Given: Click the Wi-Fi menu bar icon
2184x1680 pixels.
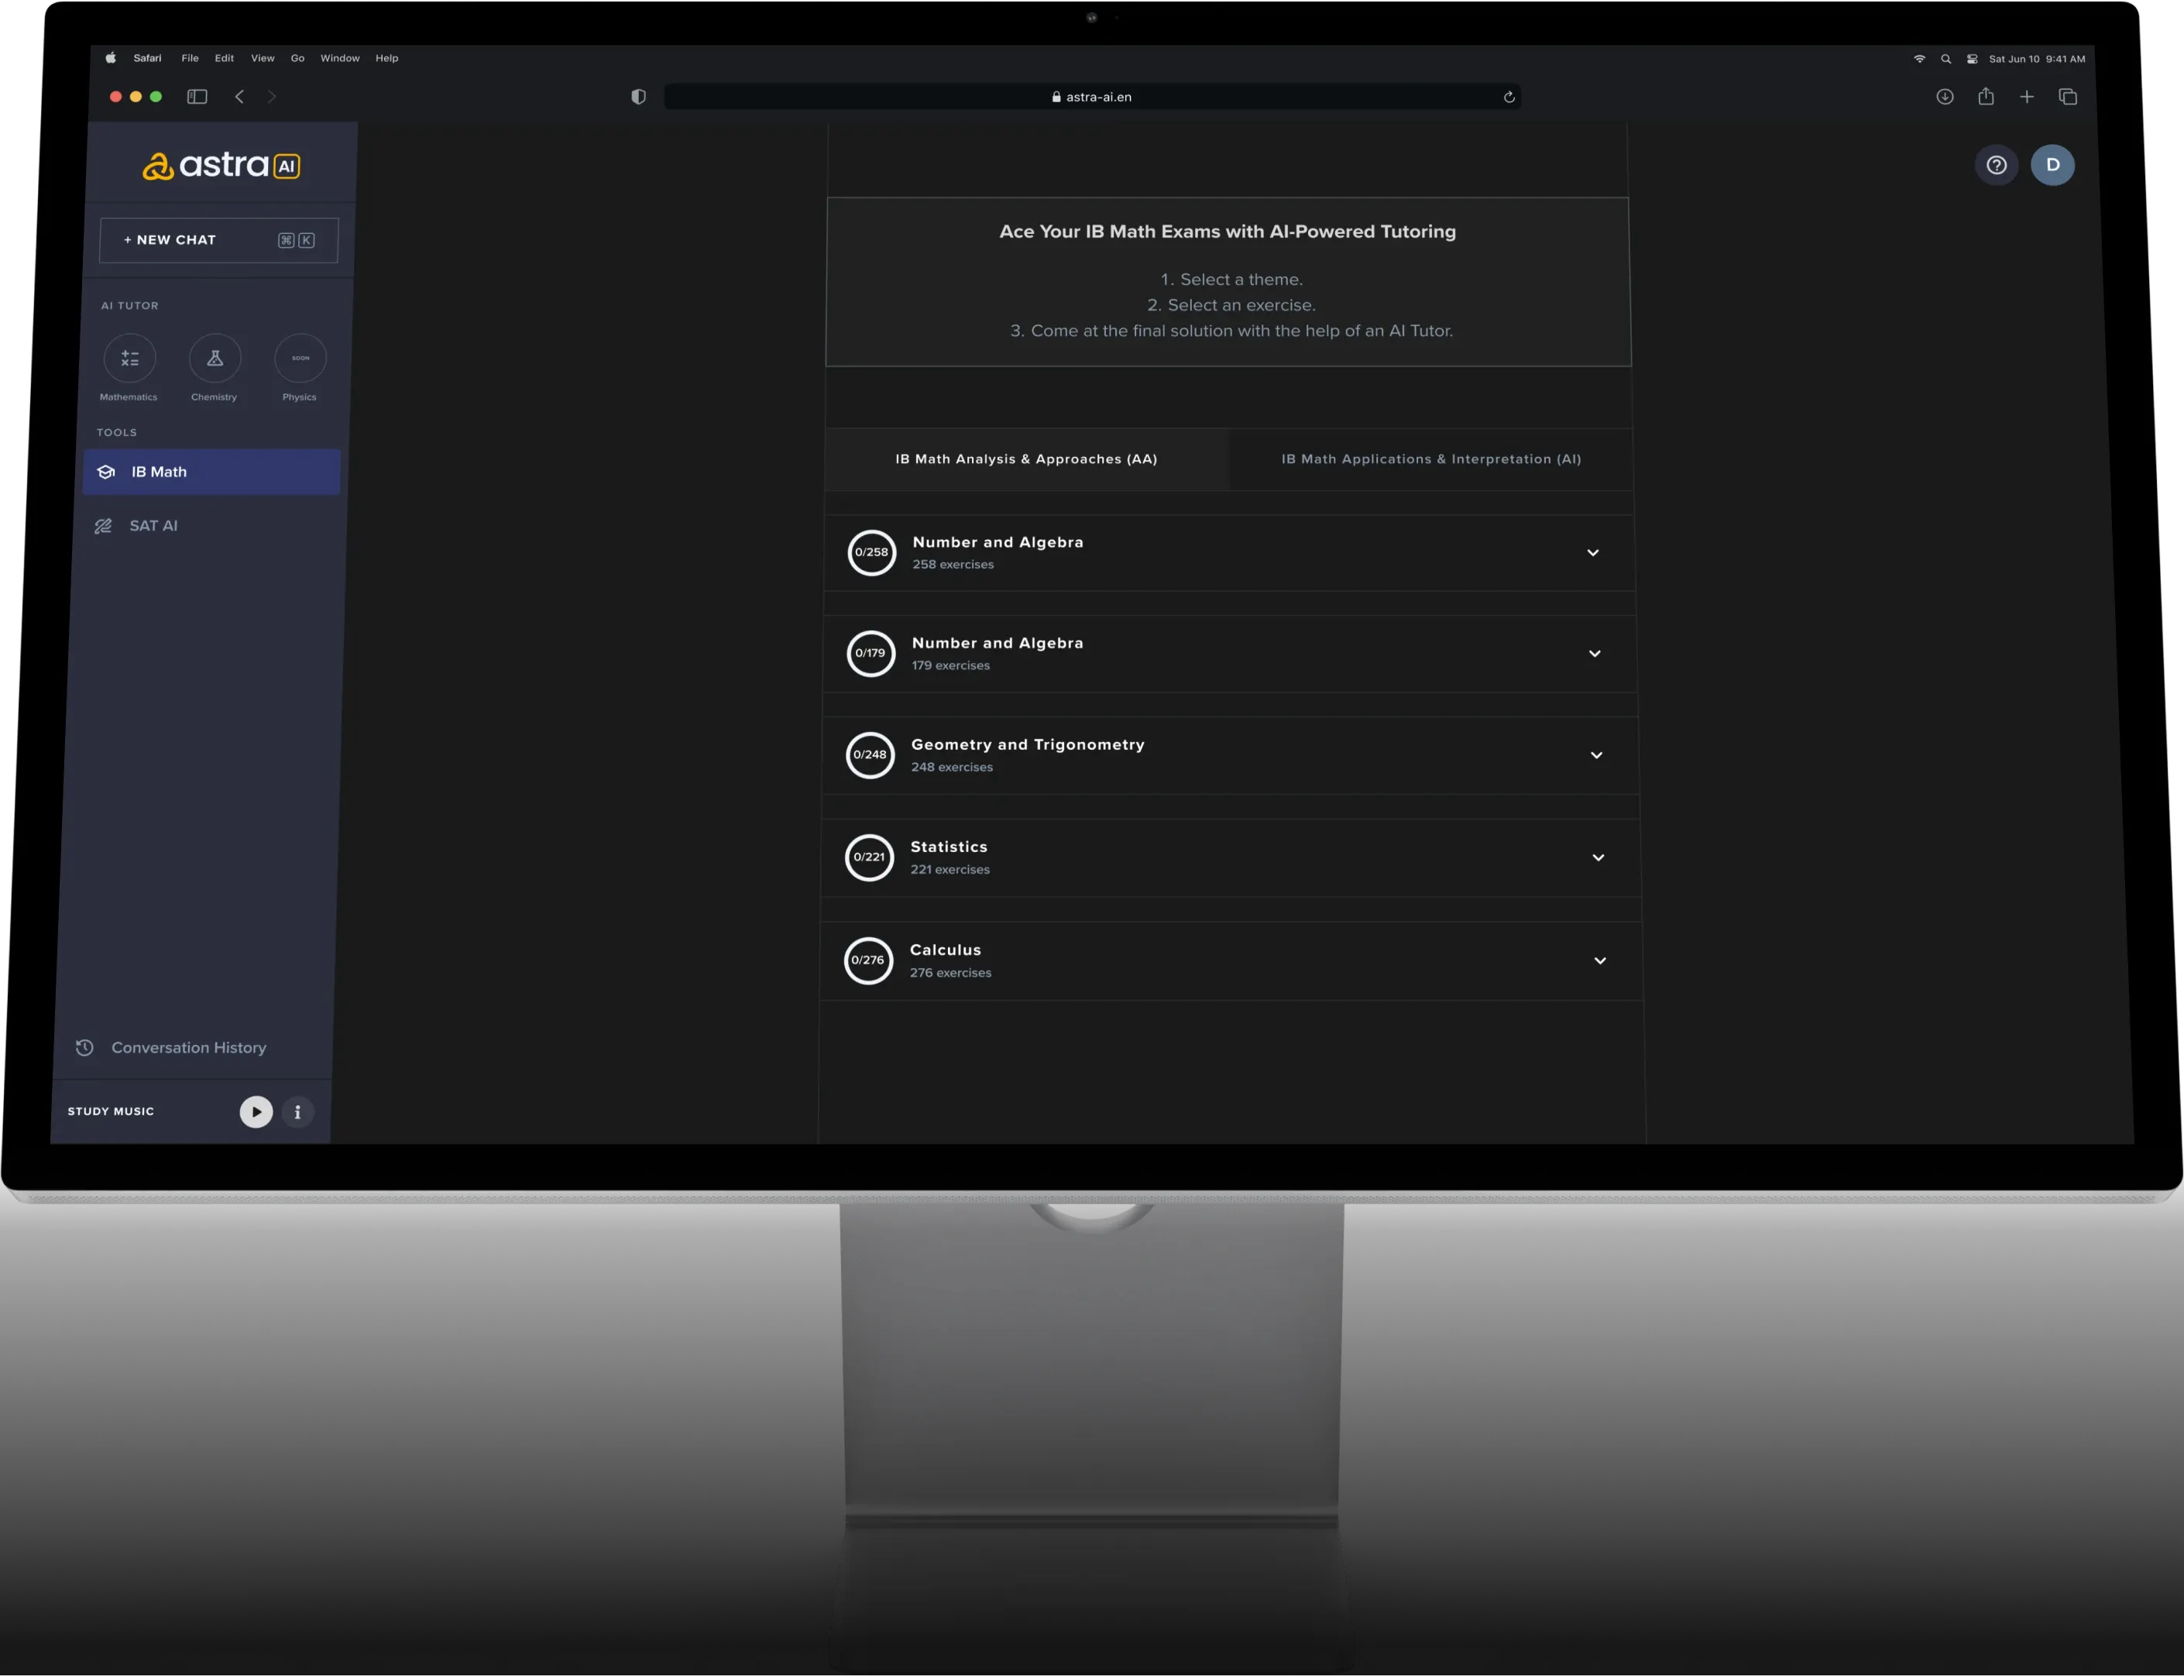Looking at the screenshot, I should coord(1919,59).
